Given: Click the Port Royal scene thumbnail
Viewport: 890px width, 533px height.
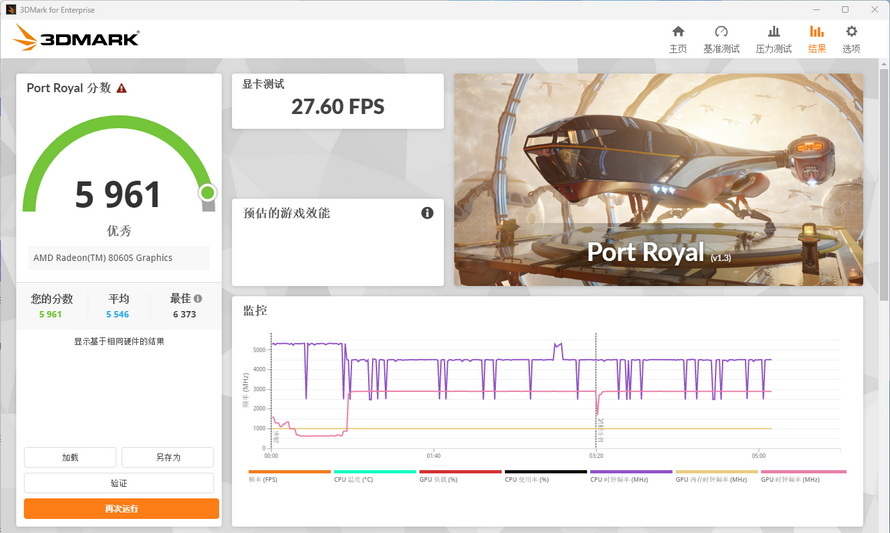Looking at the screenshot, I should [658, 179].
